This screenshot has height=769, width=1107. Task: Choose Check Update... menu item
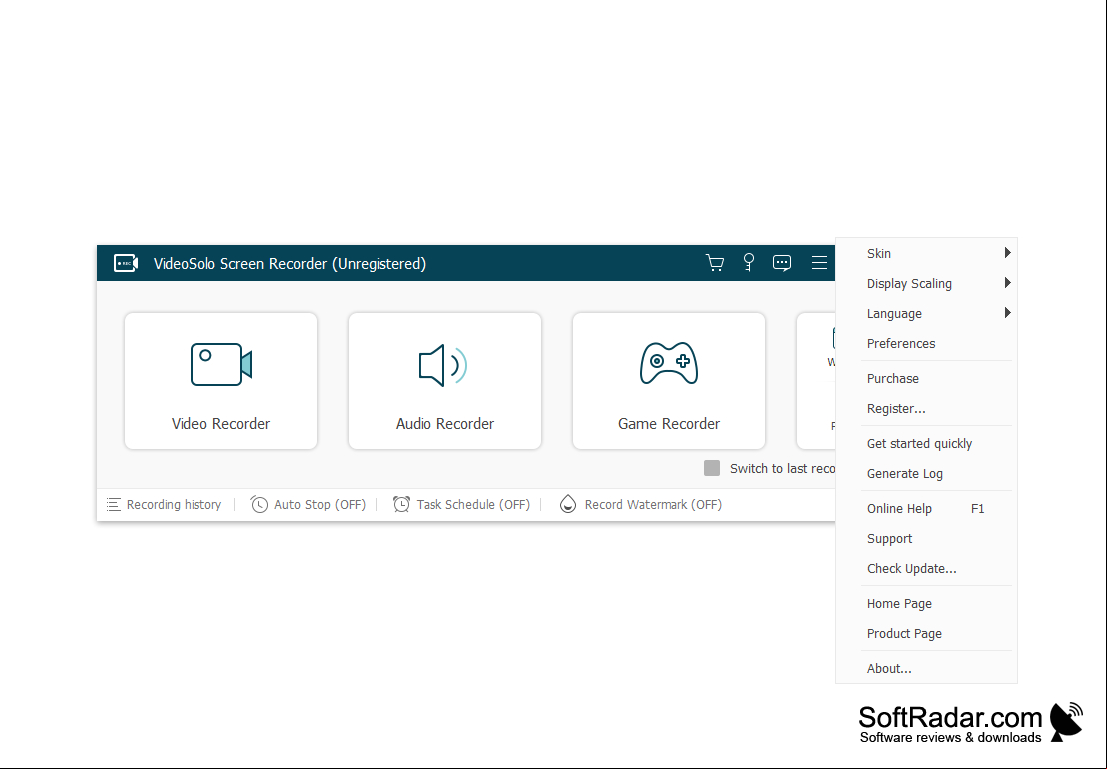(x=926, y=568)
